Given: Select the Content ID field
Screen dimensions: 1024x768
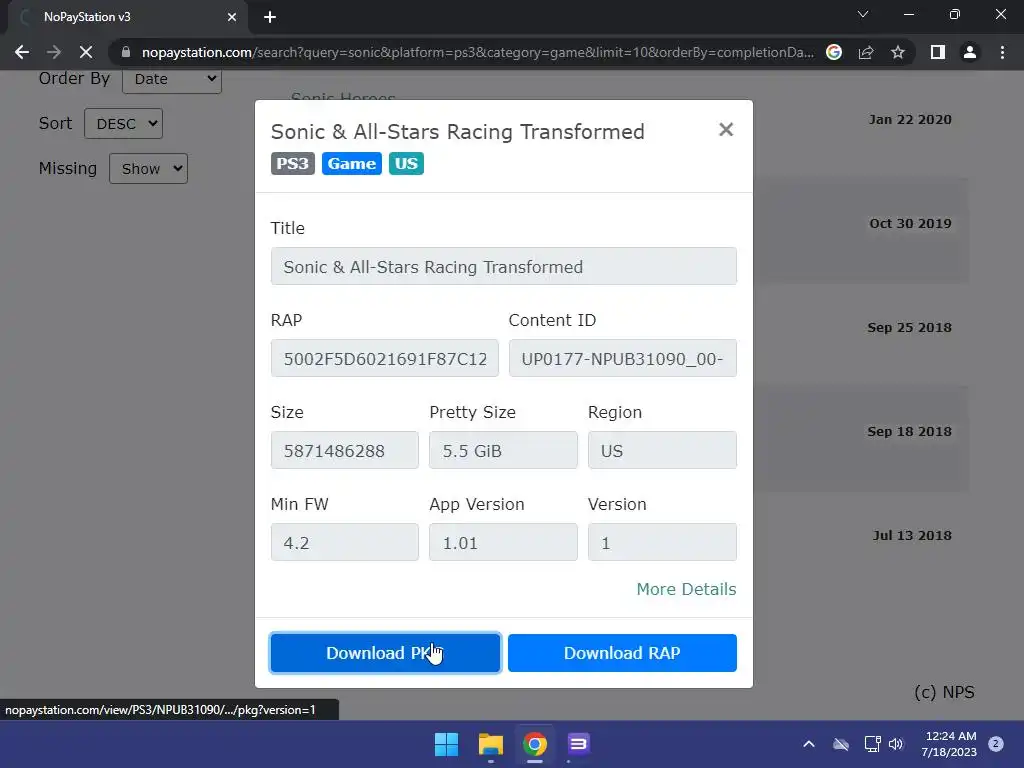Looking at the screenshot, I should pos(622,359).
